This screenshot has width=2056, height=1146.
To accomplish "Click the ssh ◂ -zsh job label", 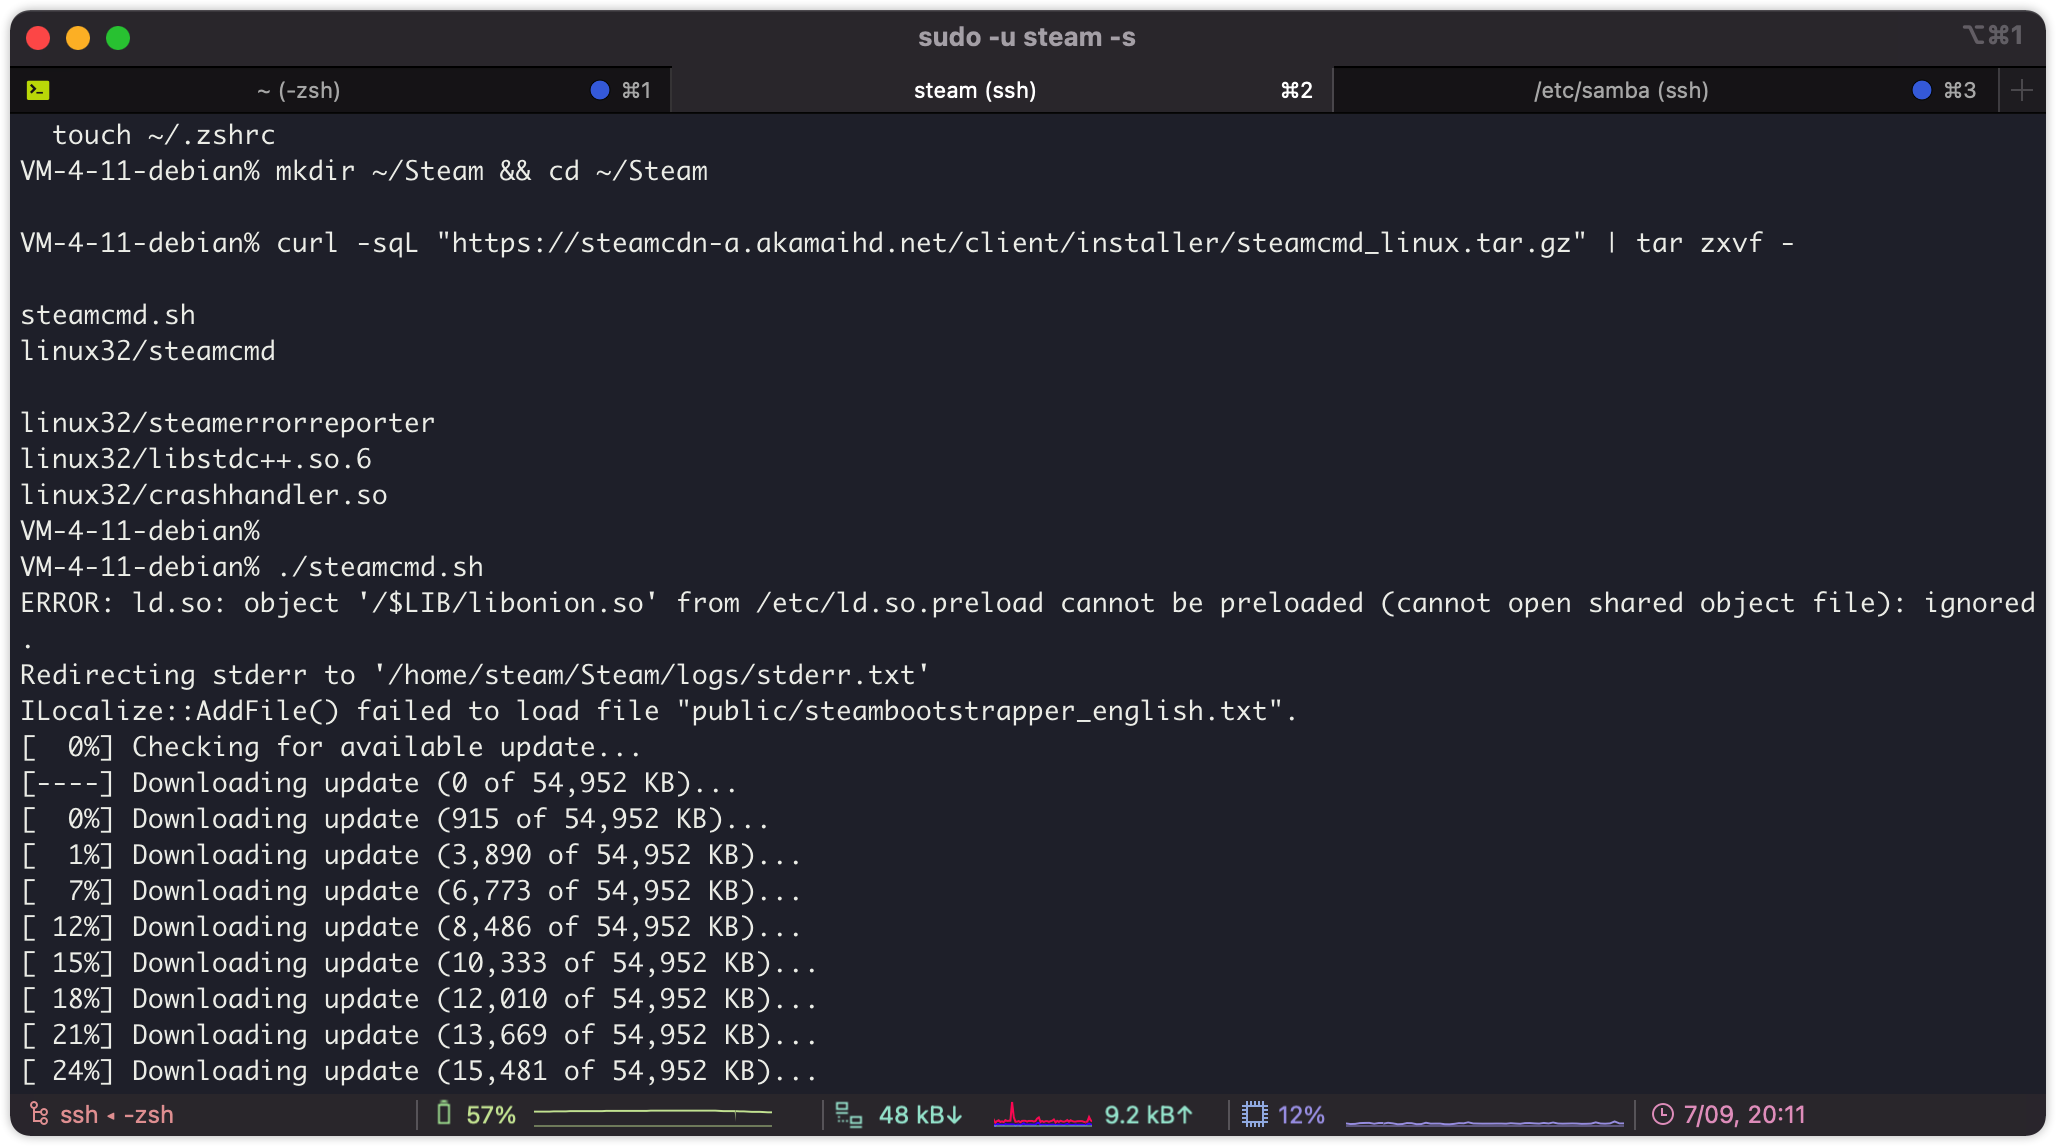I will click(x=116, y=1114).
